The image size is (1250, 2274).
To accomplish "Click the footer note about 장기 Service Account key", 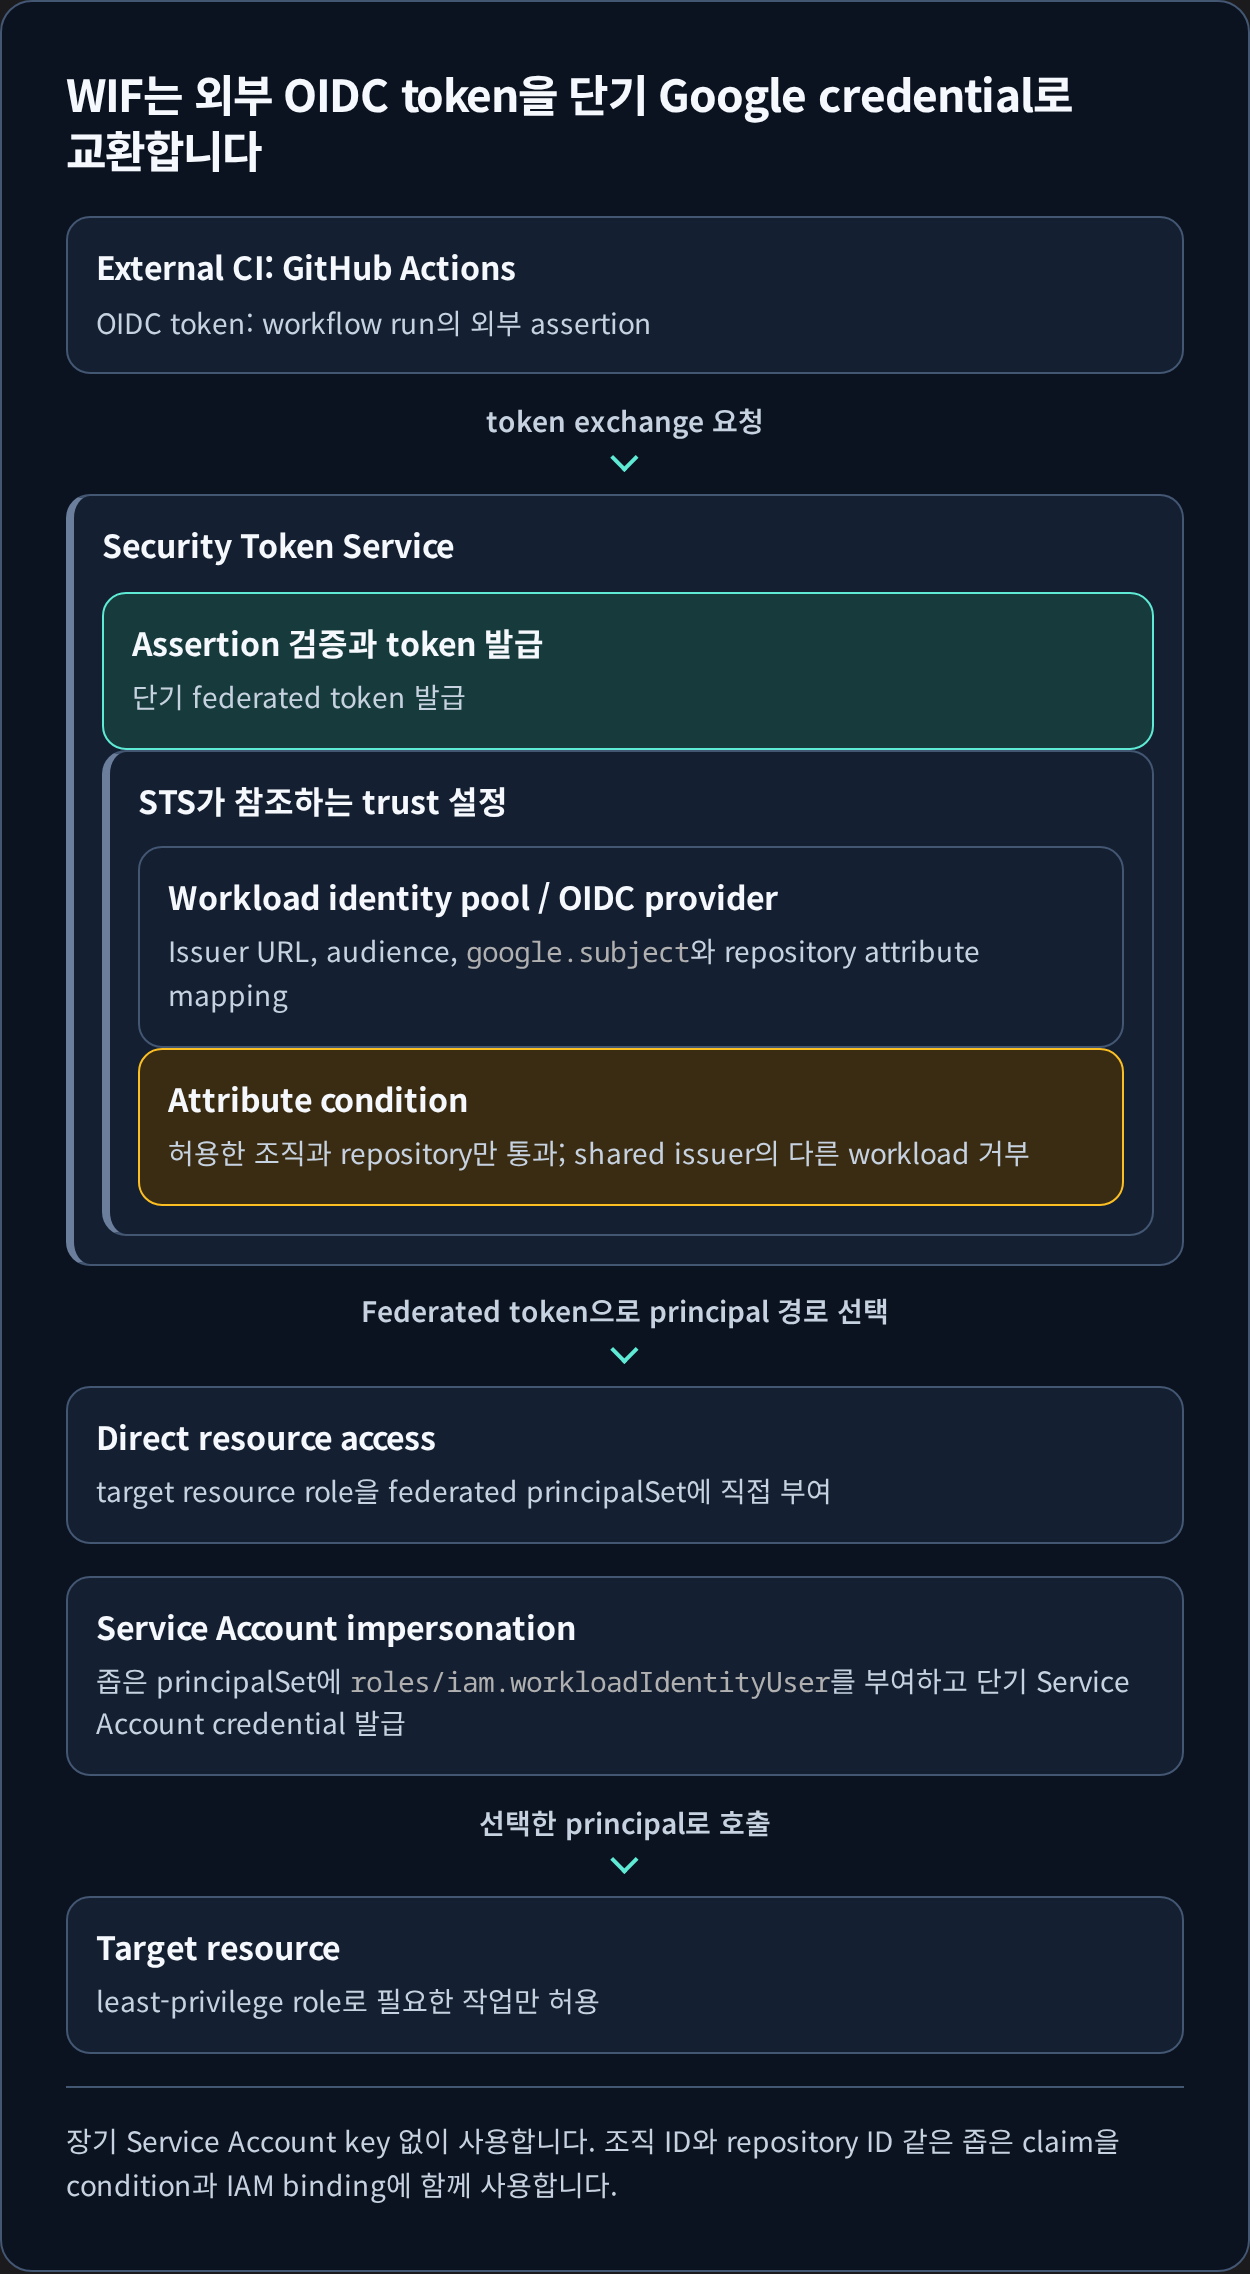I will click(x=593, y=2163).
